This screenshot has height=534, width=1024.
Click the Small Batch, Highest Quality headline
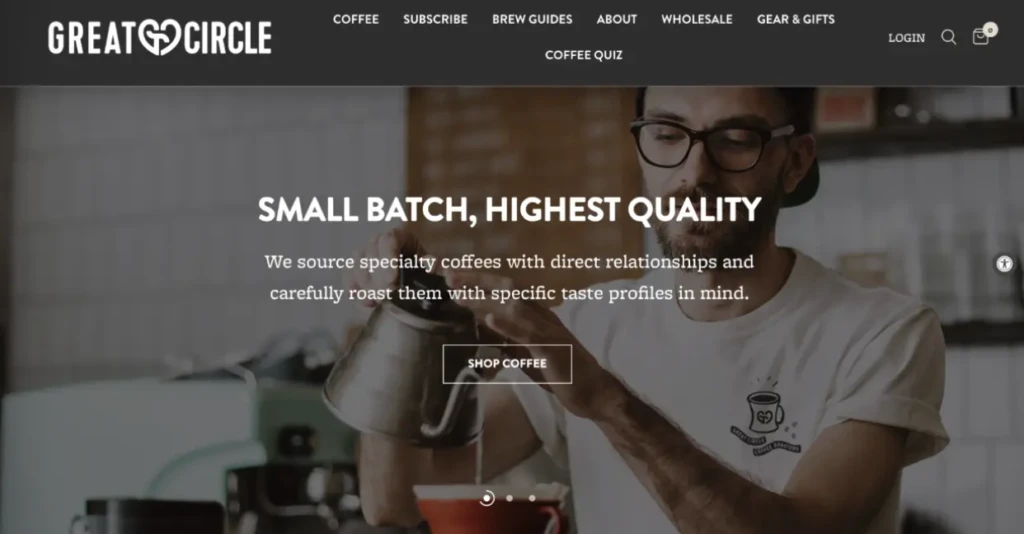tap(509, 210)
